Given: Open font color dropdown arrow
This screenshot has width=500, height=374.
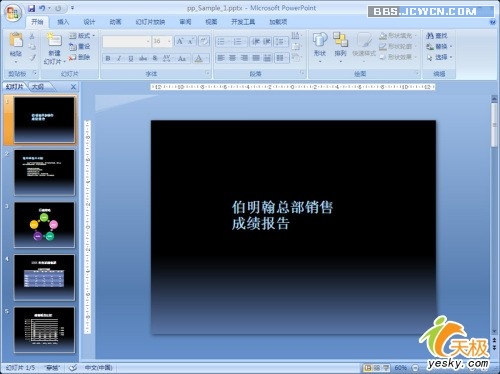Looking at the screenshot, I should click(207, 59).
